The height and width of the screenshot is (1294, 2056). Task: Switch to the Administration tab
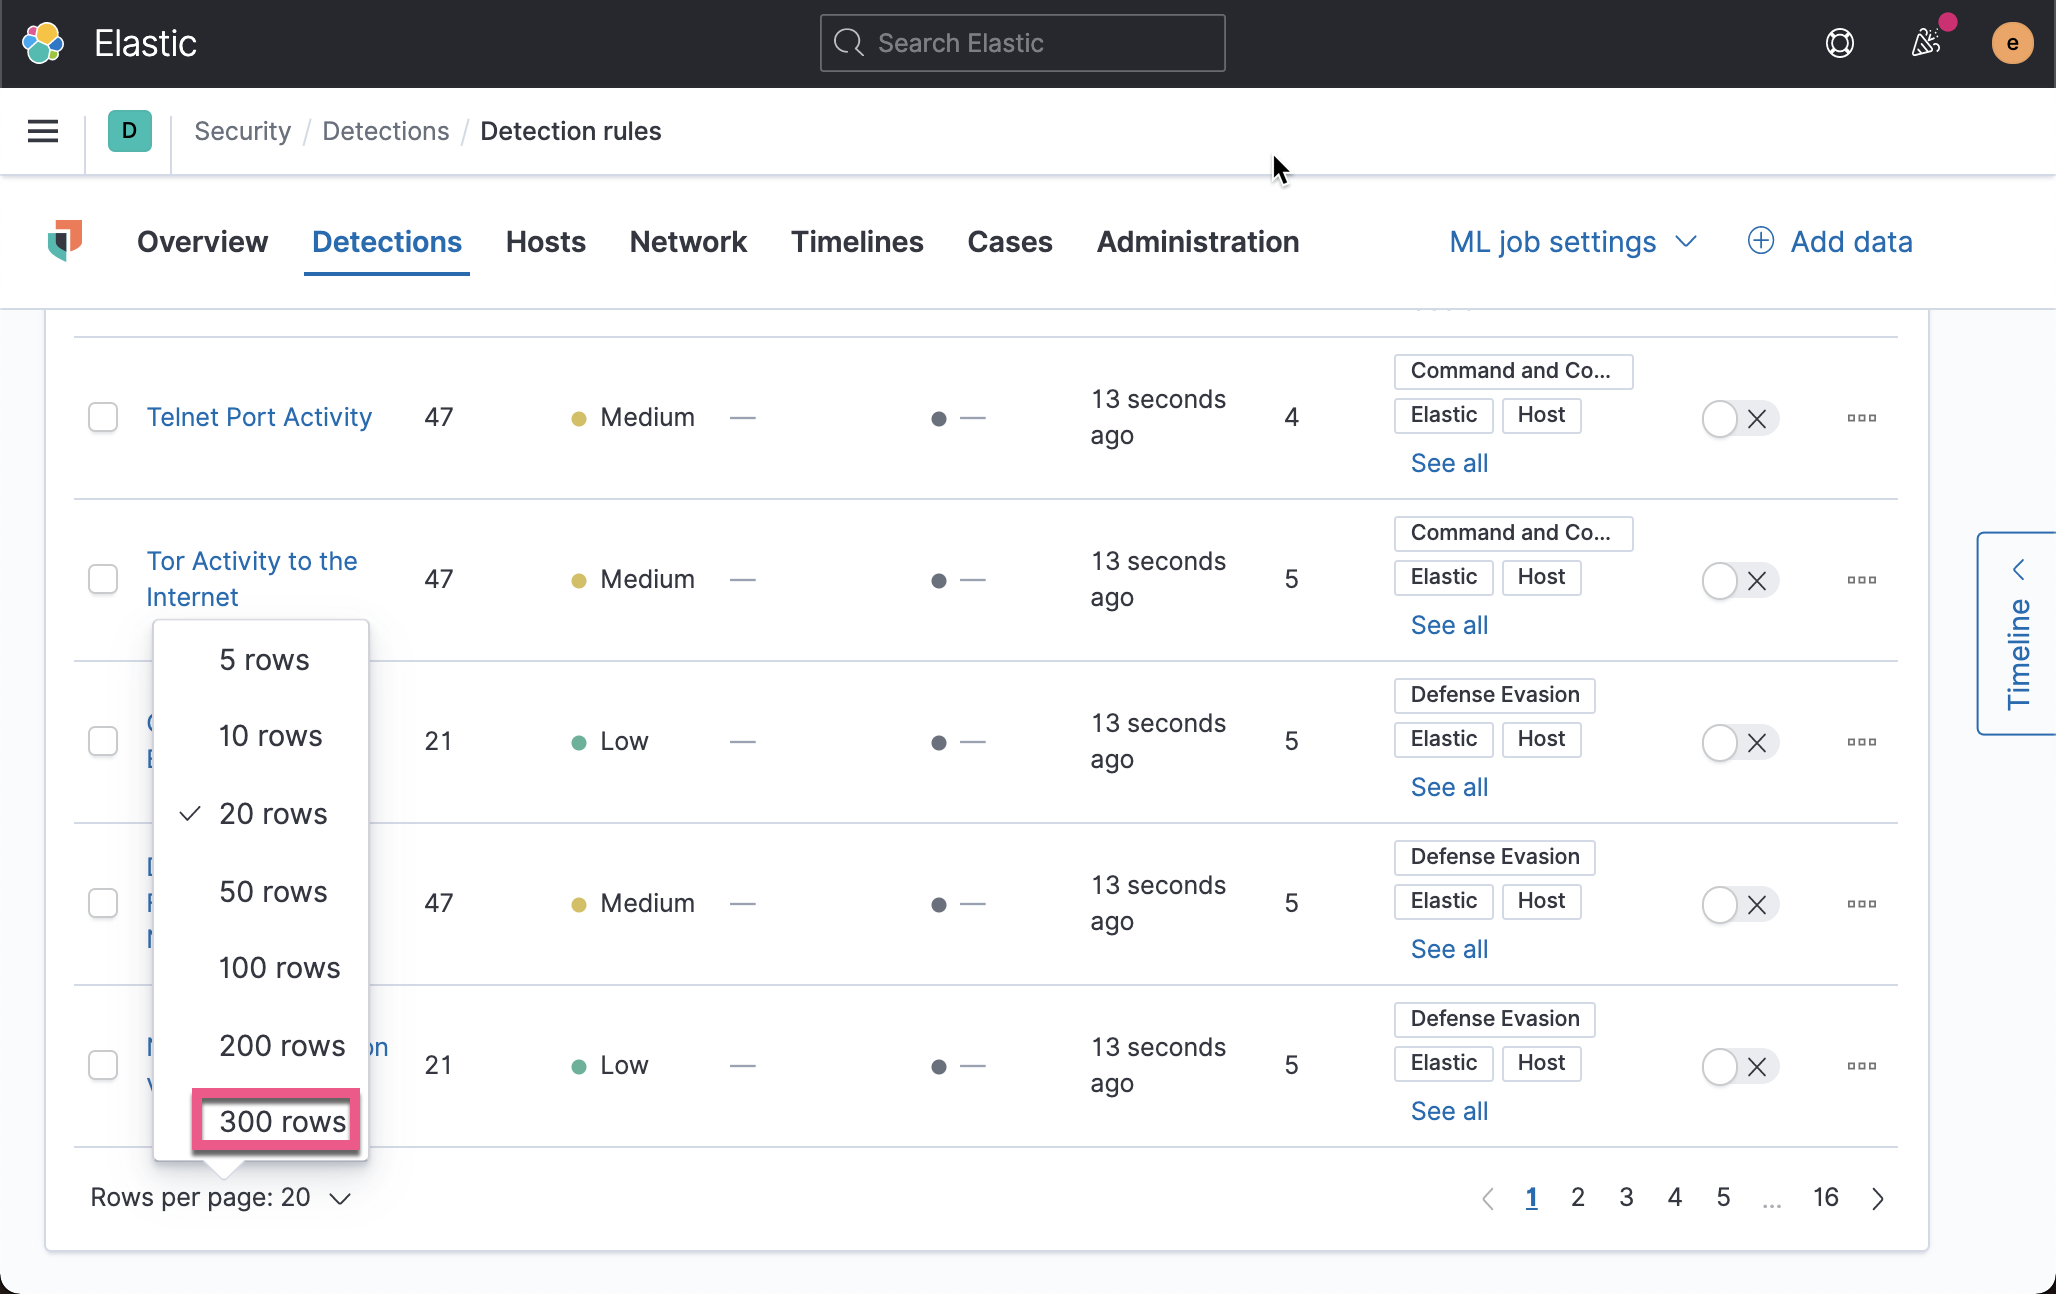[1197, 241]
